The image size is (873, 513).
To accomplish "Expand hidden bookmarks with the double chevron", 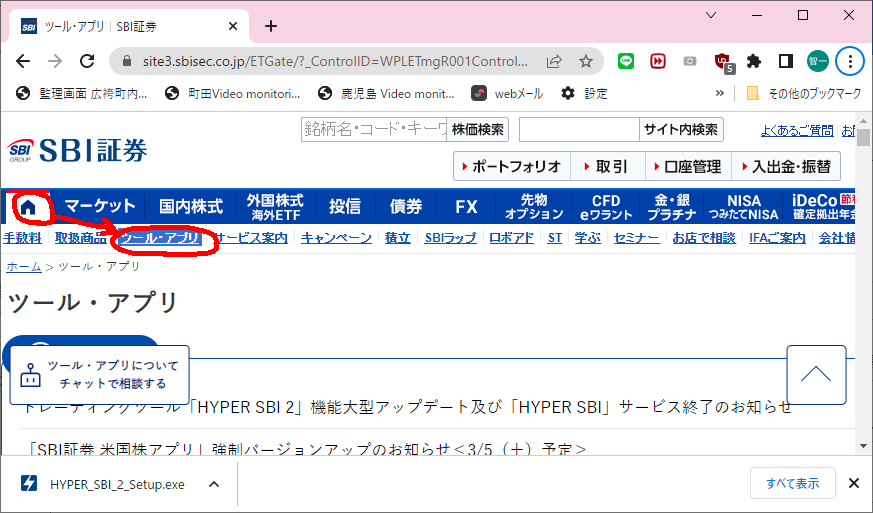I will [720, 93].
